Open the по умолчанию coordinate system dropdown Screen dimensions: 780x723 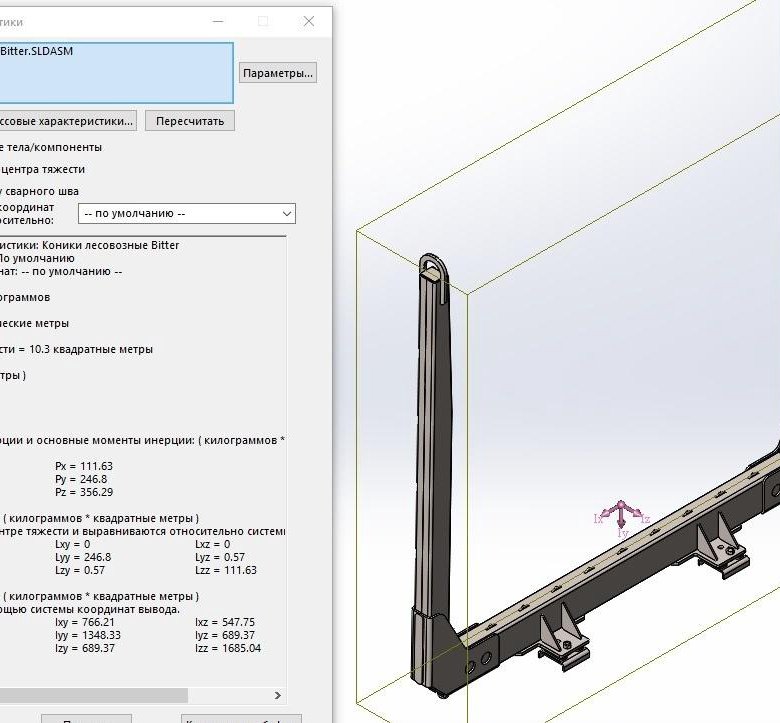pyautogui.click(x=187, y=213)
